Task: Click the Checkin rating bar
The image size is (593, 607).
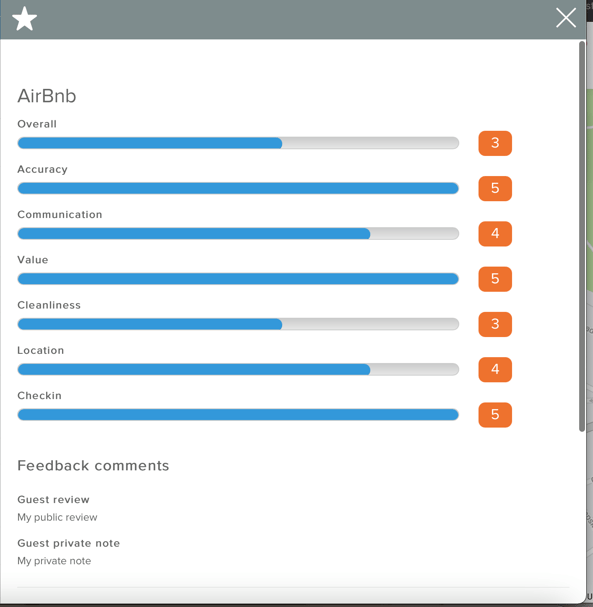Action: click(x=238, y=415)
